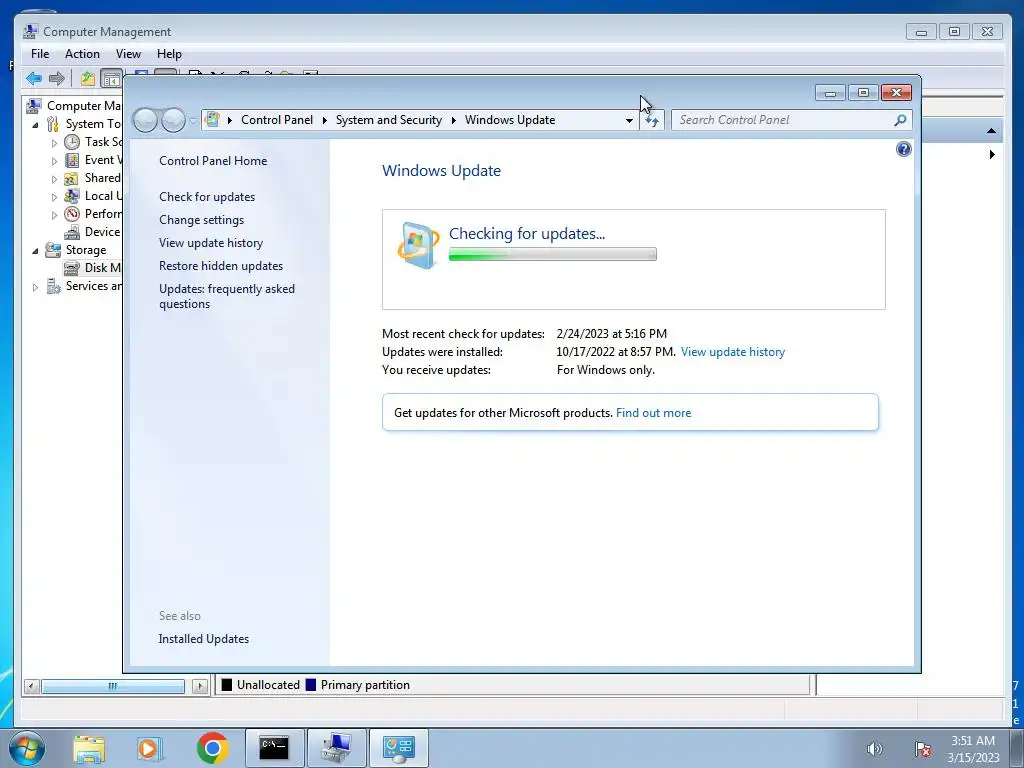Click the horizontal scrollbar thumb in Computer Management
The height and width of the screenshot is (768, 1024).
point(113,686)
